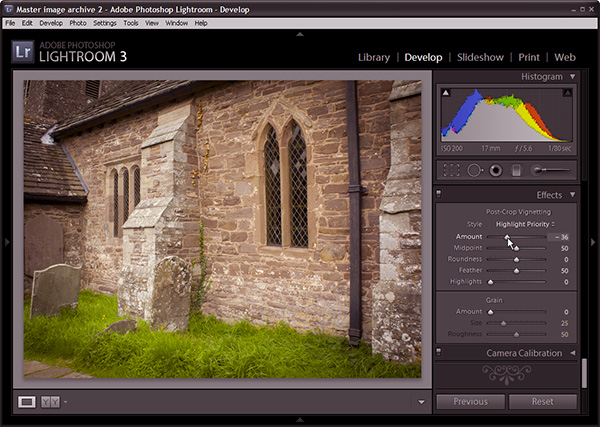
Task: Switch to the Library module
Action: coord(374,57)
